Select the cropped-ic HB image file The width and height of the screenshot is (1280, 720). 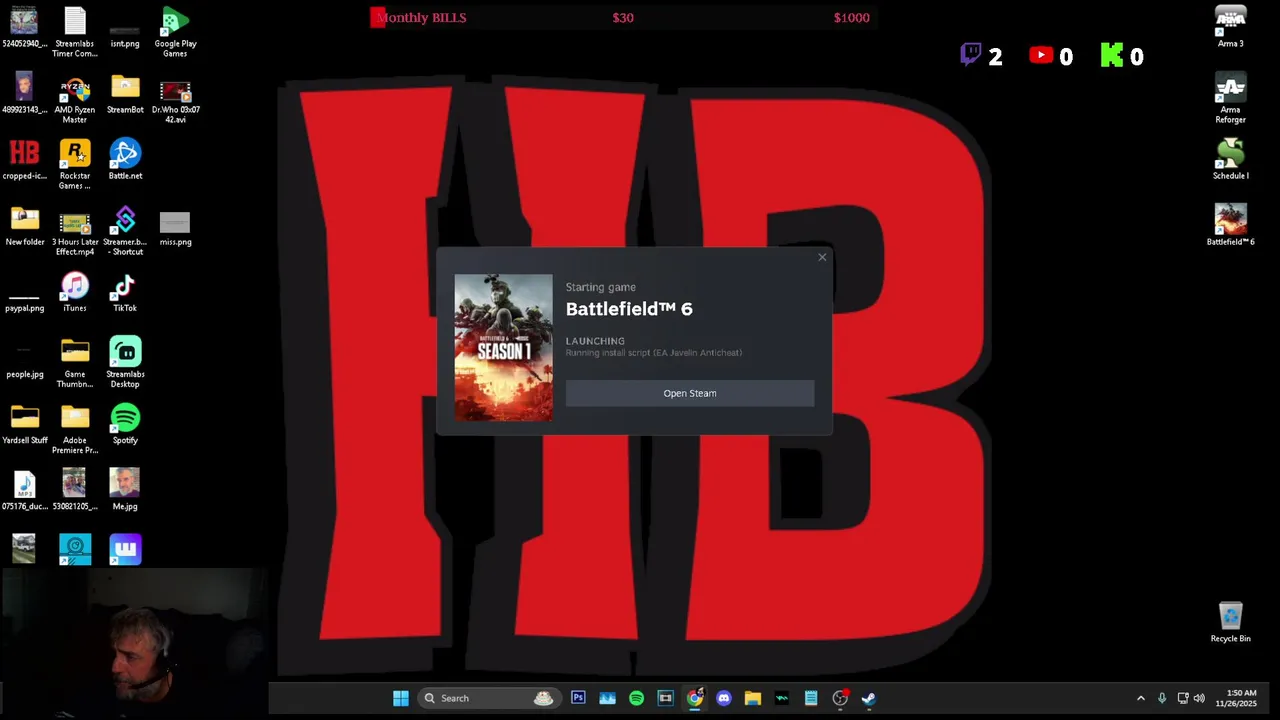pos(25,160)
